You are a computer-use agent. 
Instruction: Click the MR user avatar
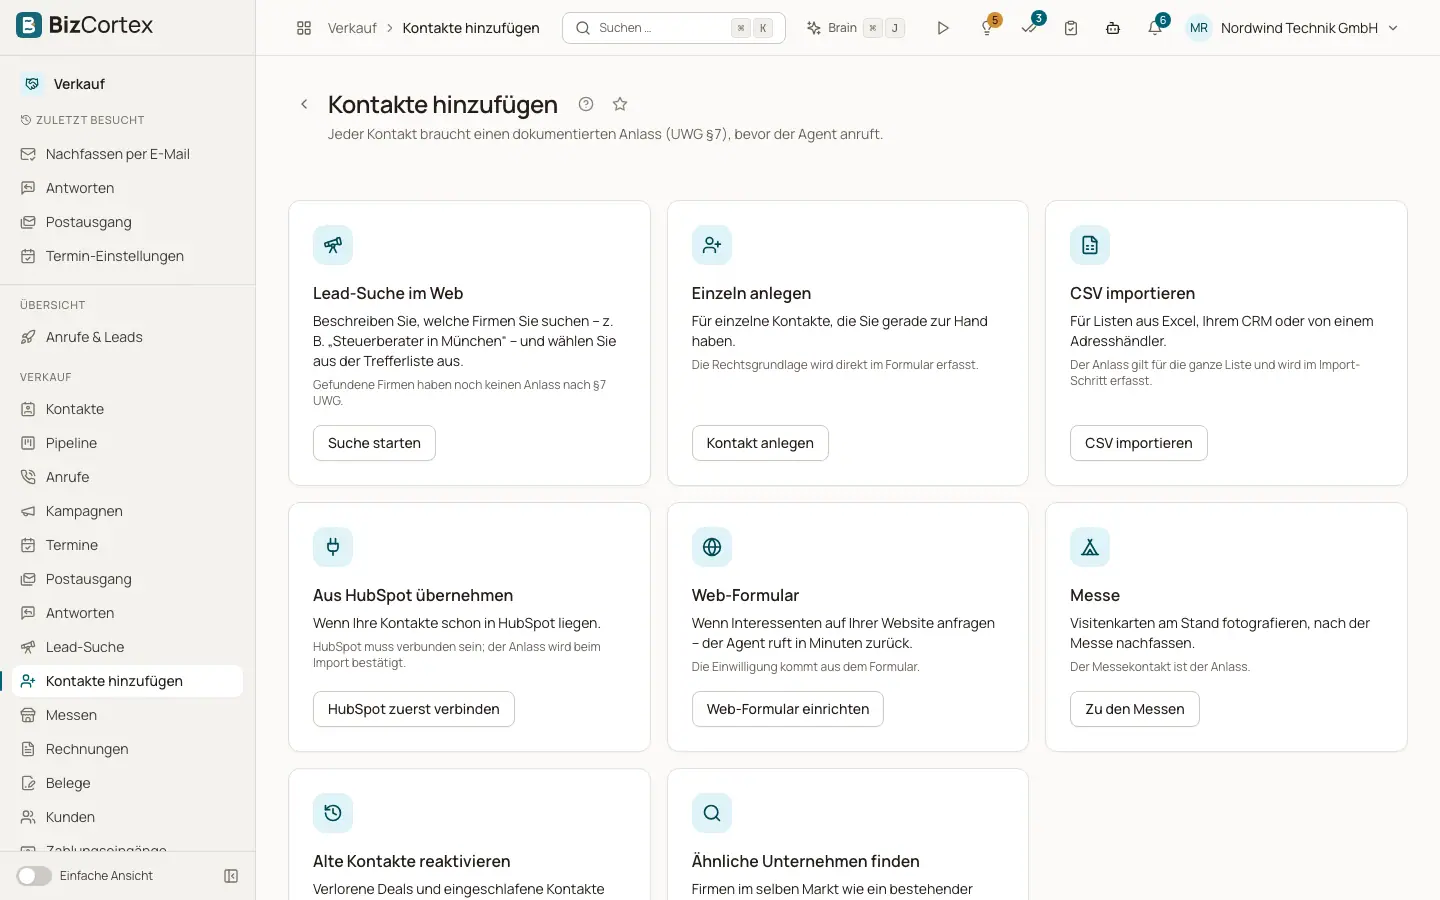click(x=1199, y=28)
